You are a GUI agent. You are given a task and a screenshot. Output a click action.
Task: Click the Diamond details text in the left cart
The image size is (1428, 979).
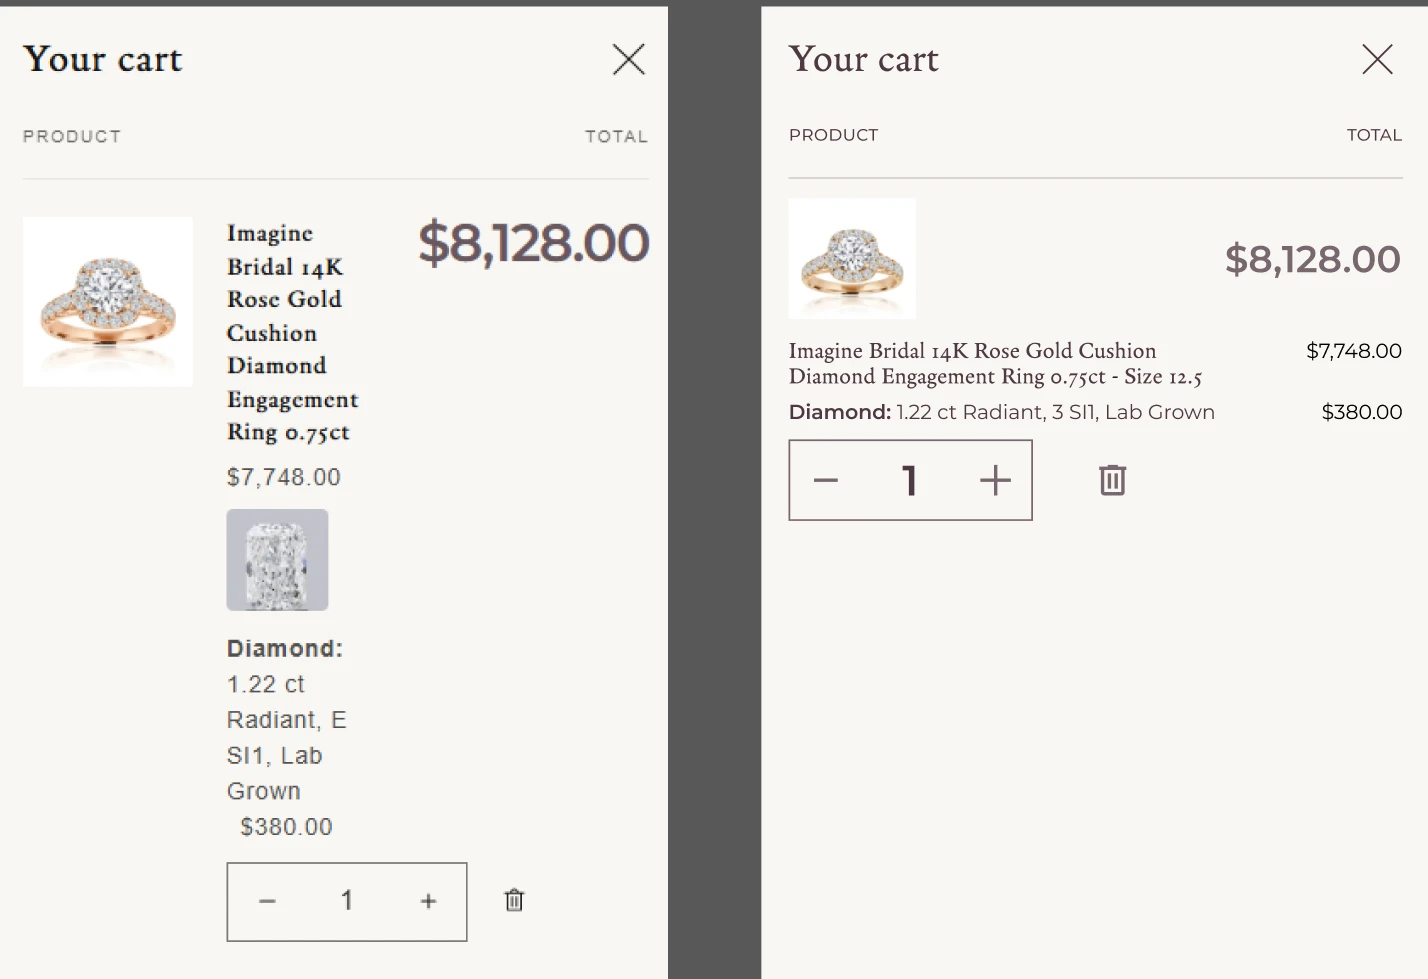(x=286, y=720)
